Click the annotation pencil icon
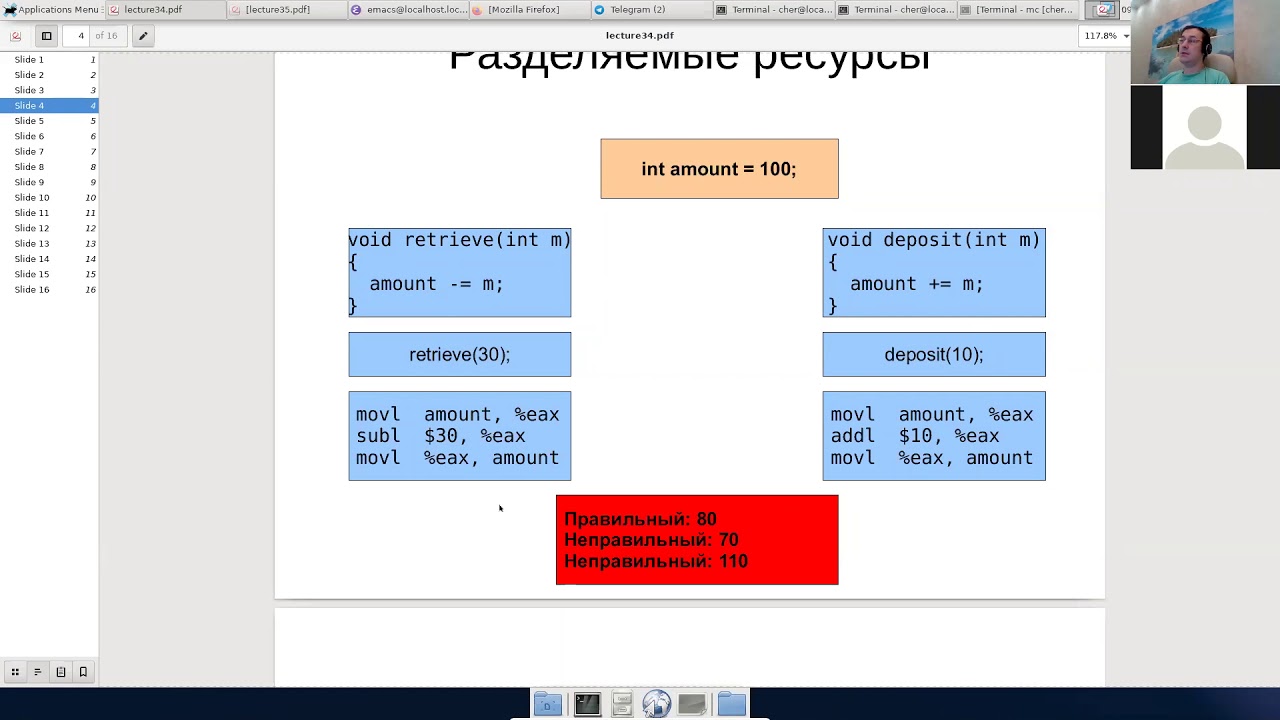The image size is (1280, 720). 143,36
